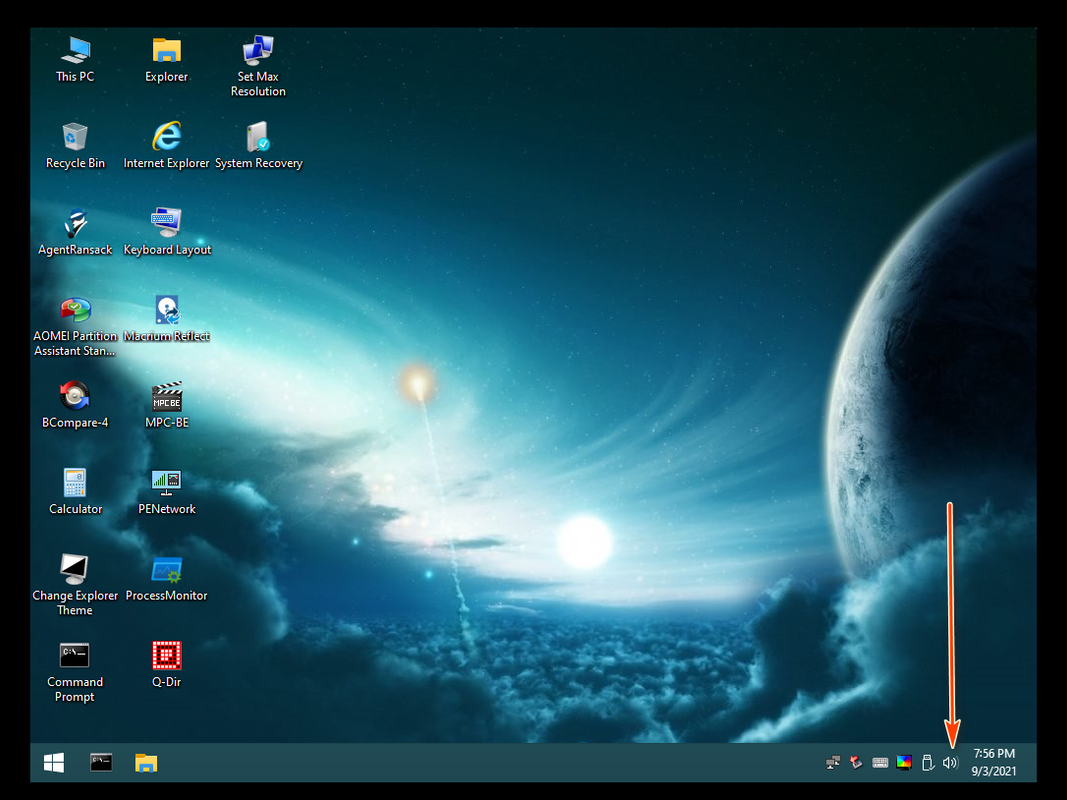Open the Windows Start menu
This screenshot has width=1067, height=800.
click(54, 763)
